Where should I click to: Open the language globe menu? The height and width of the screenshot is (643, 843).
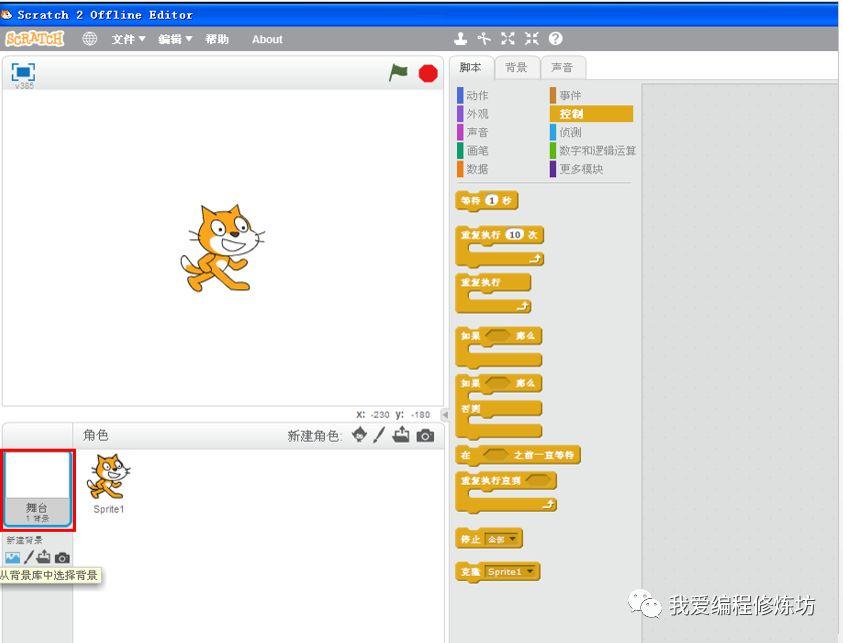pos(89,39)
